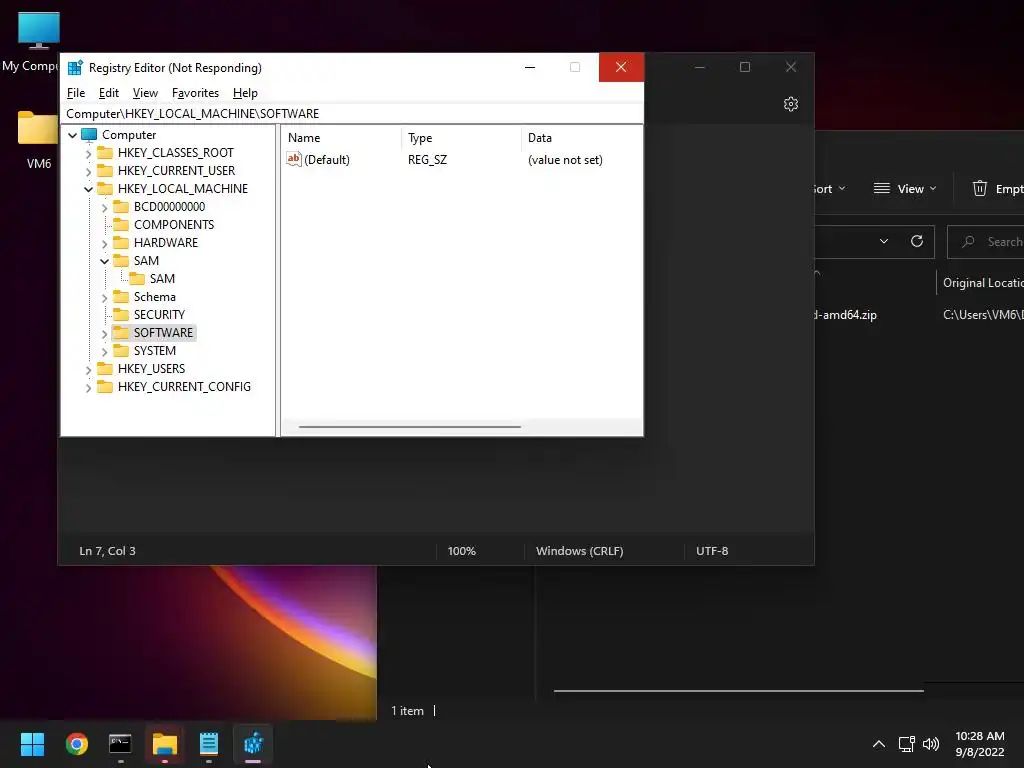1024x768 pixels.
Task: Click UTF-8 encoding indicator in Notepad
Action: [x=712, y=551]
